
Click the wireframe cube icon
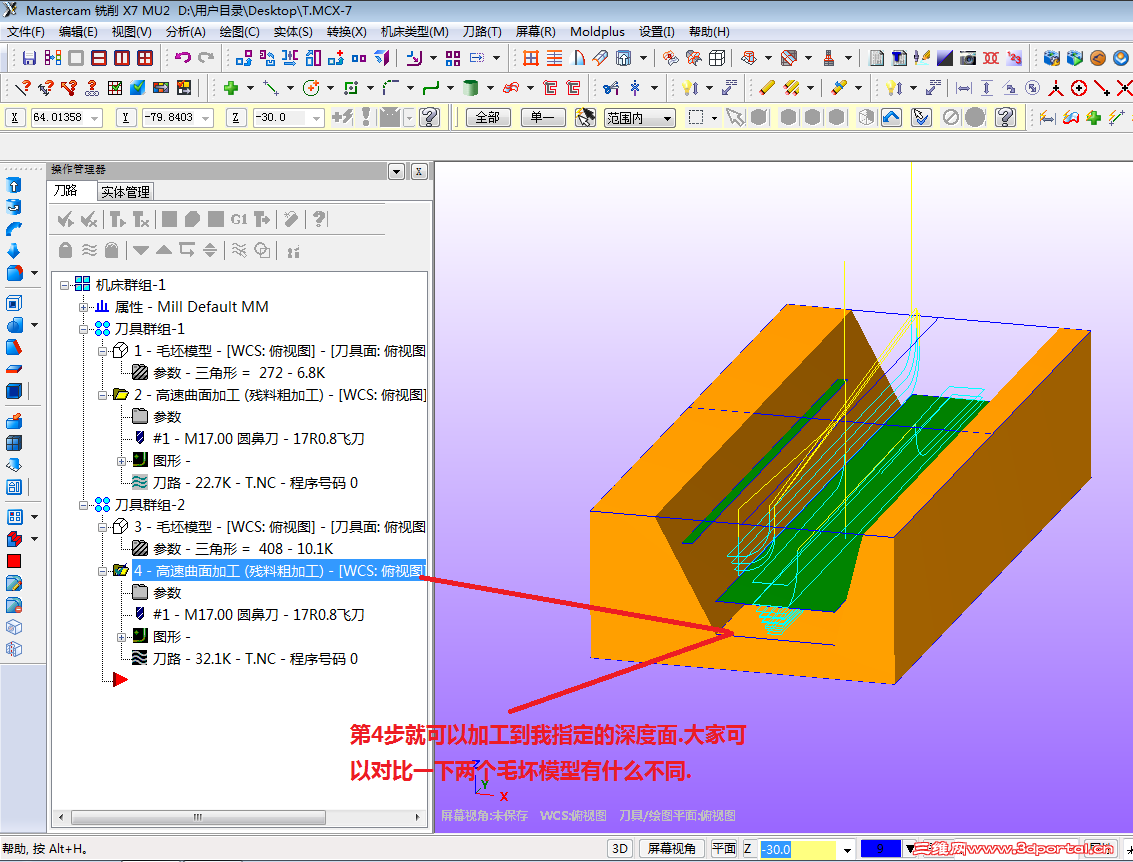717,58
